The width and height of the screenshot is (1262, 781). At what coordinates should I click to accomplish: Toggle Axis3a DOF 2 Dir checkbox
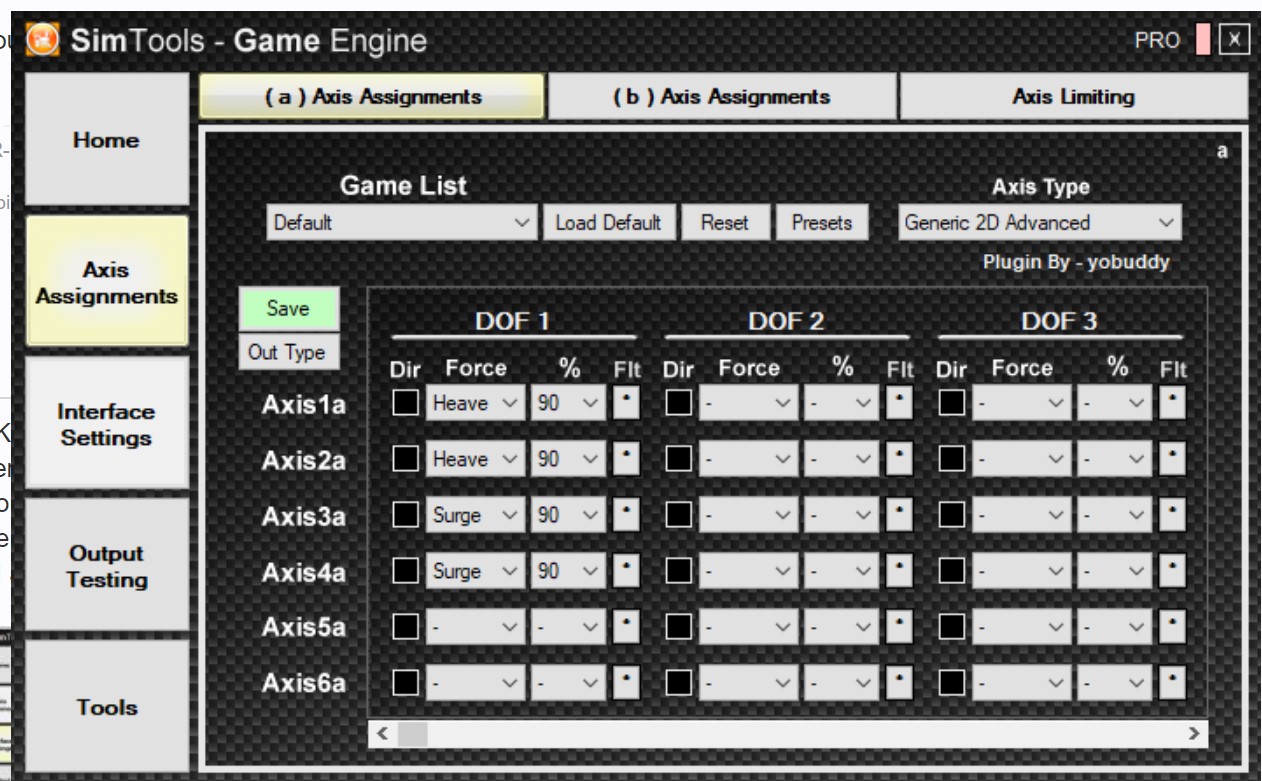click(x=679, y=515)
